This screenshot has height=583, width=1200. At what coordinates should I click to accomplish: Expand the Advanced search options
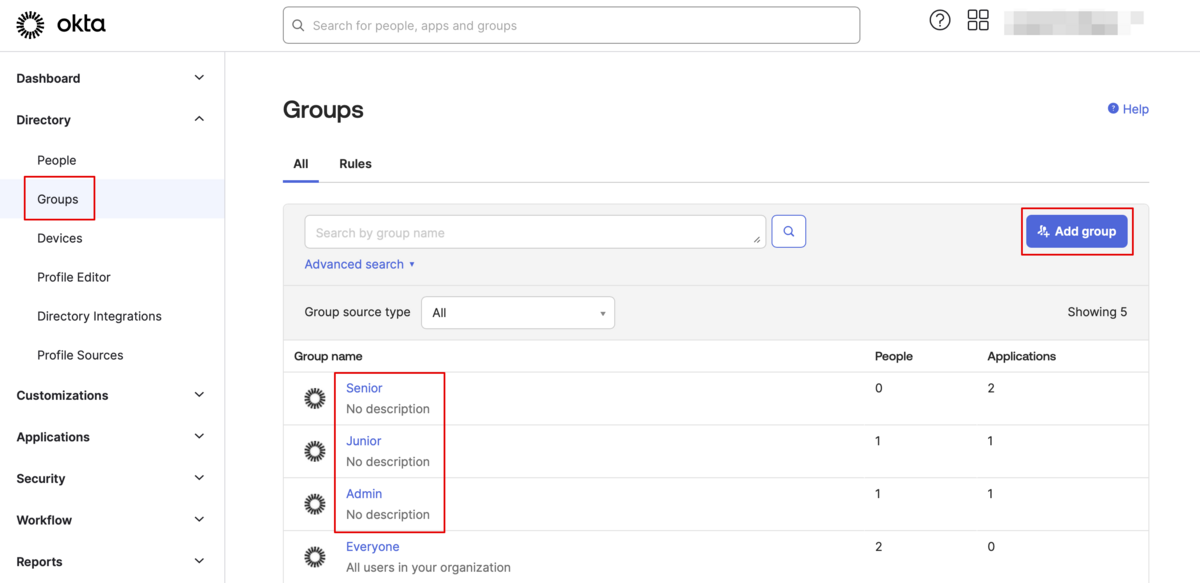[x=359, y=264]
